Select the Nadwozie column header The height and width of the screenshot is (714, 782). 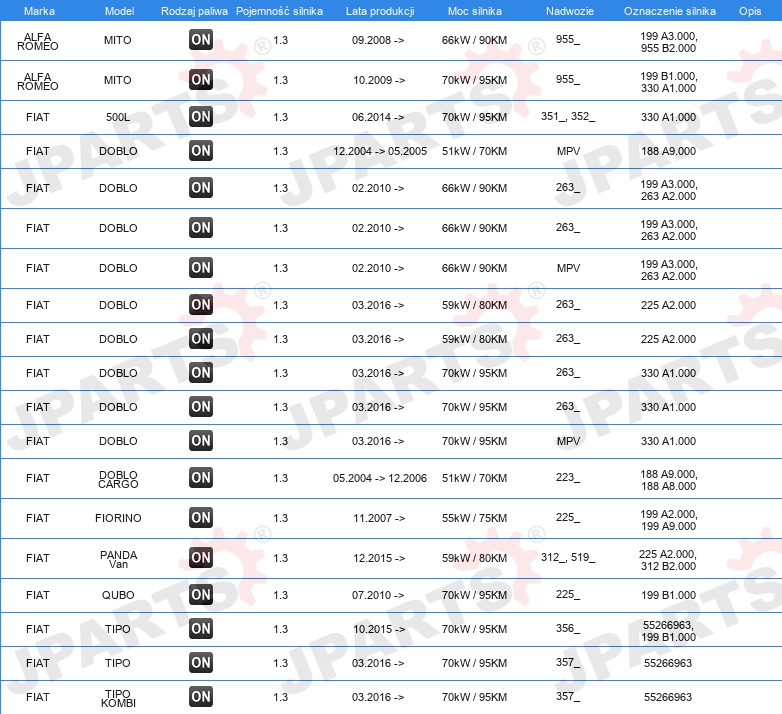tap(570, 11)
